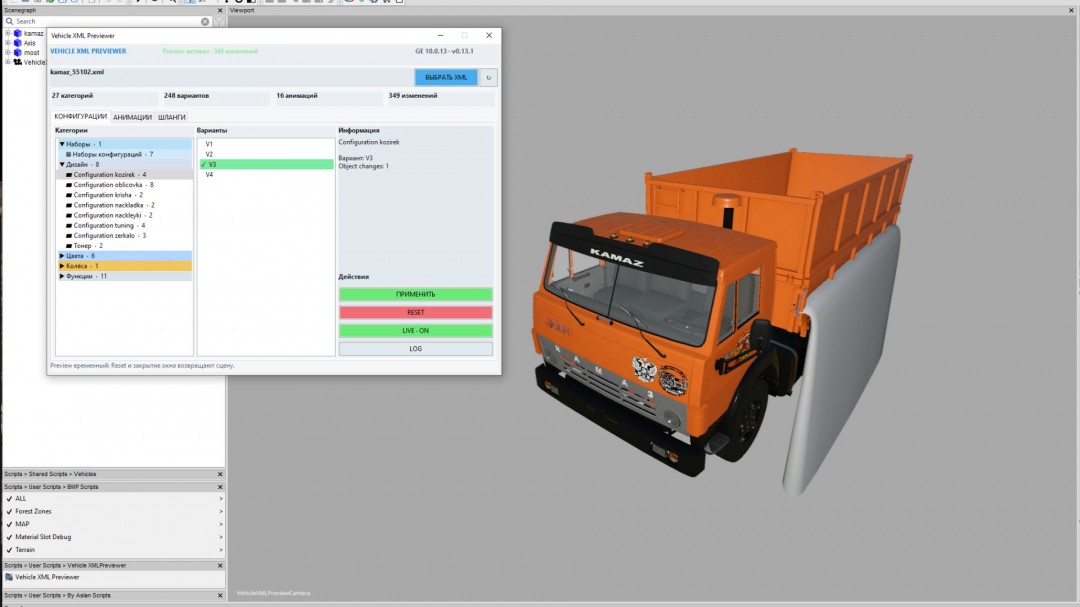Switch to the АНИМАЦИИ tab
The image size is (1080, 607).
132,117
